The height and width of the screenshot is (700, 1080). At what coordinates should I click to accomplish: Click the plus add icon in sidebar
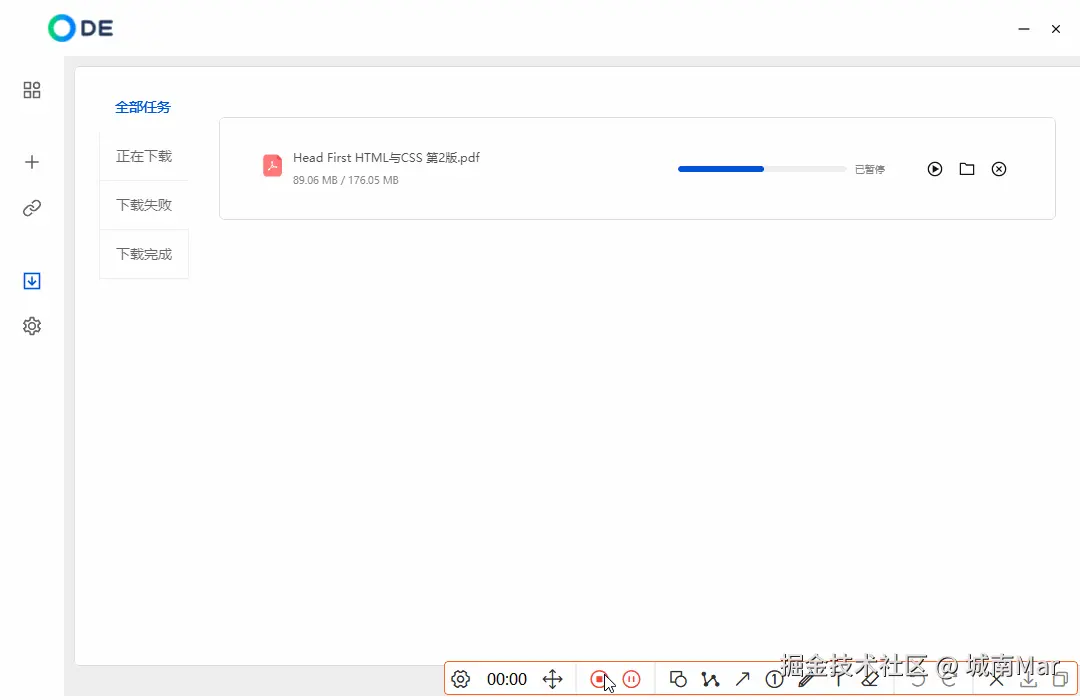32,162
